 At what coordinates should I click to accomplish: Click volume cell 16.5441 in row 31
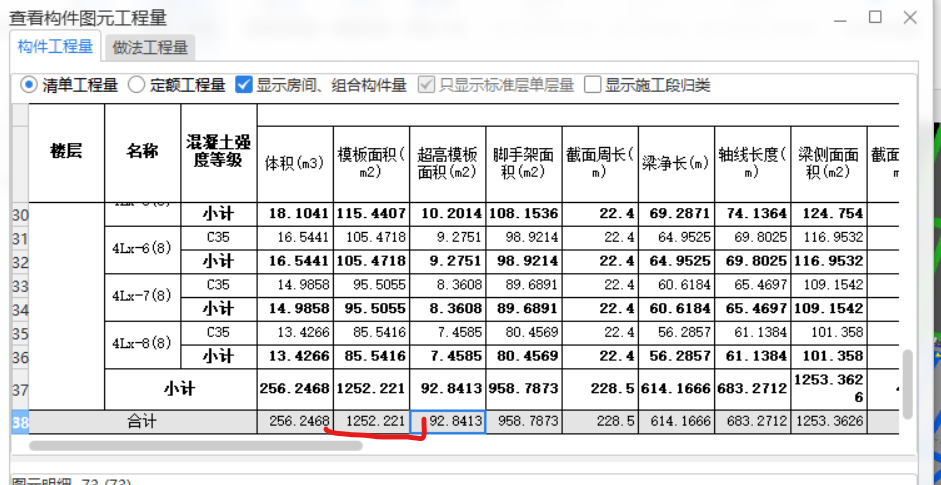(x=295, y=238)
